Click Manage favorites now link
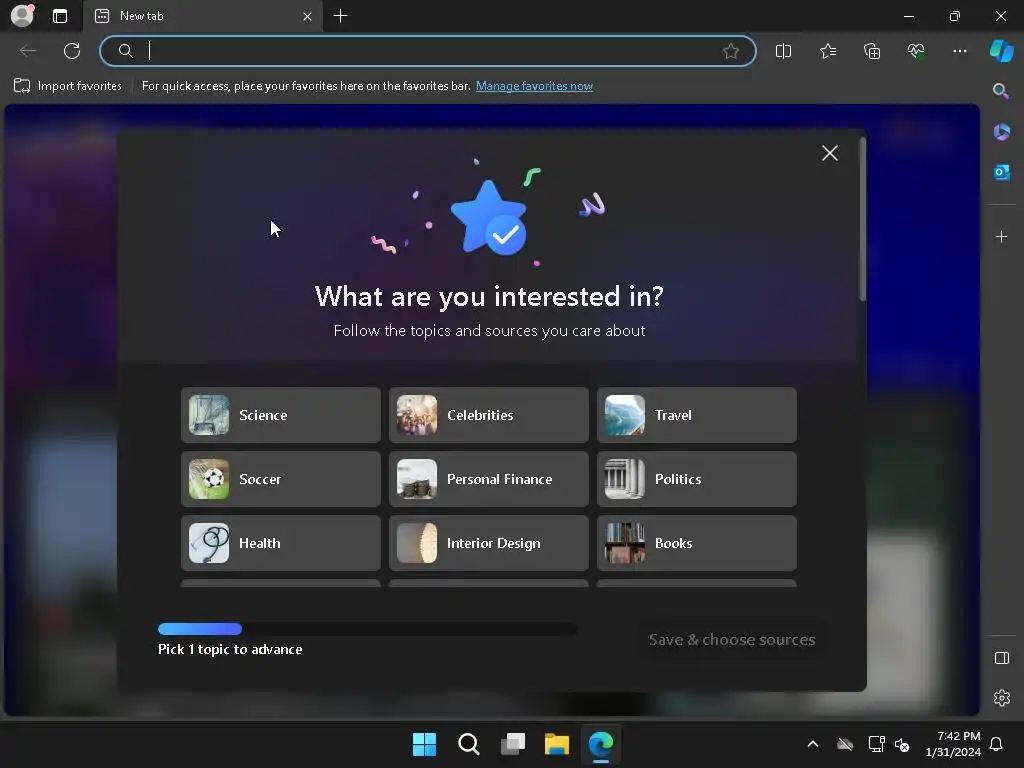The image size is (1024, 768). (534, 86)
